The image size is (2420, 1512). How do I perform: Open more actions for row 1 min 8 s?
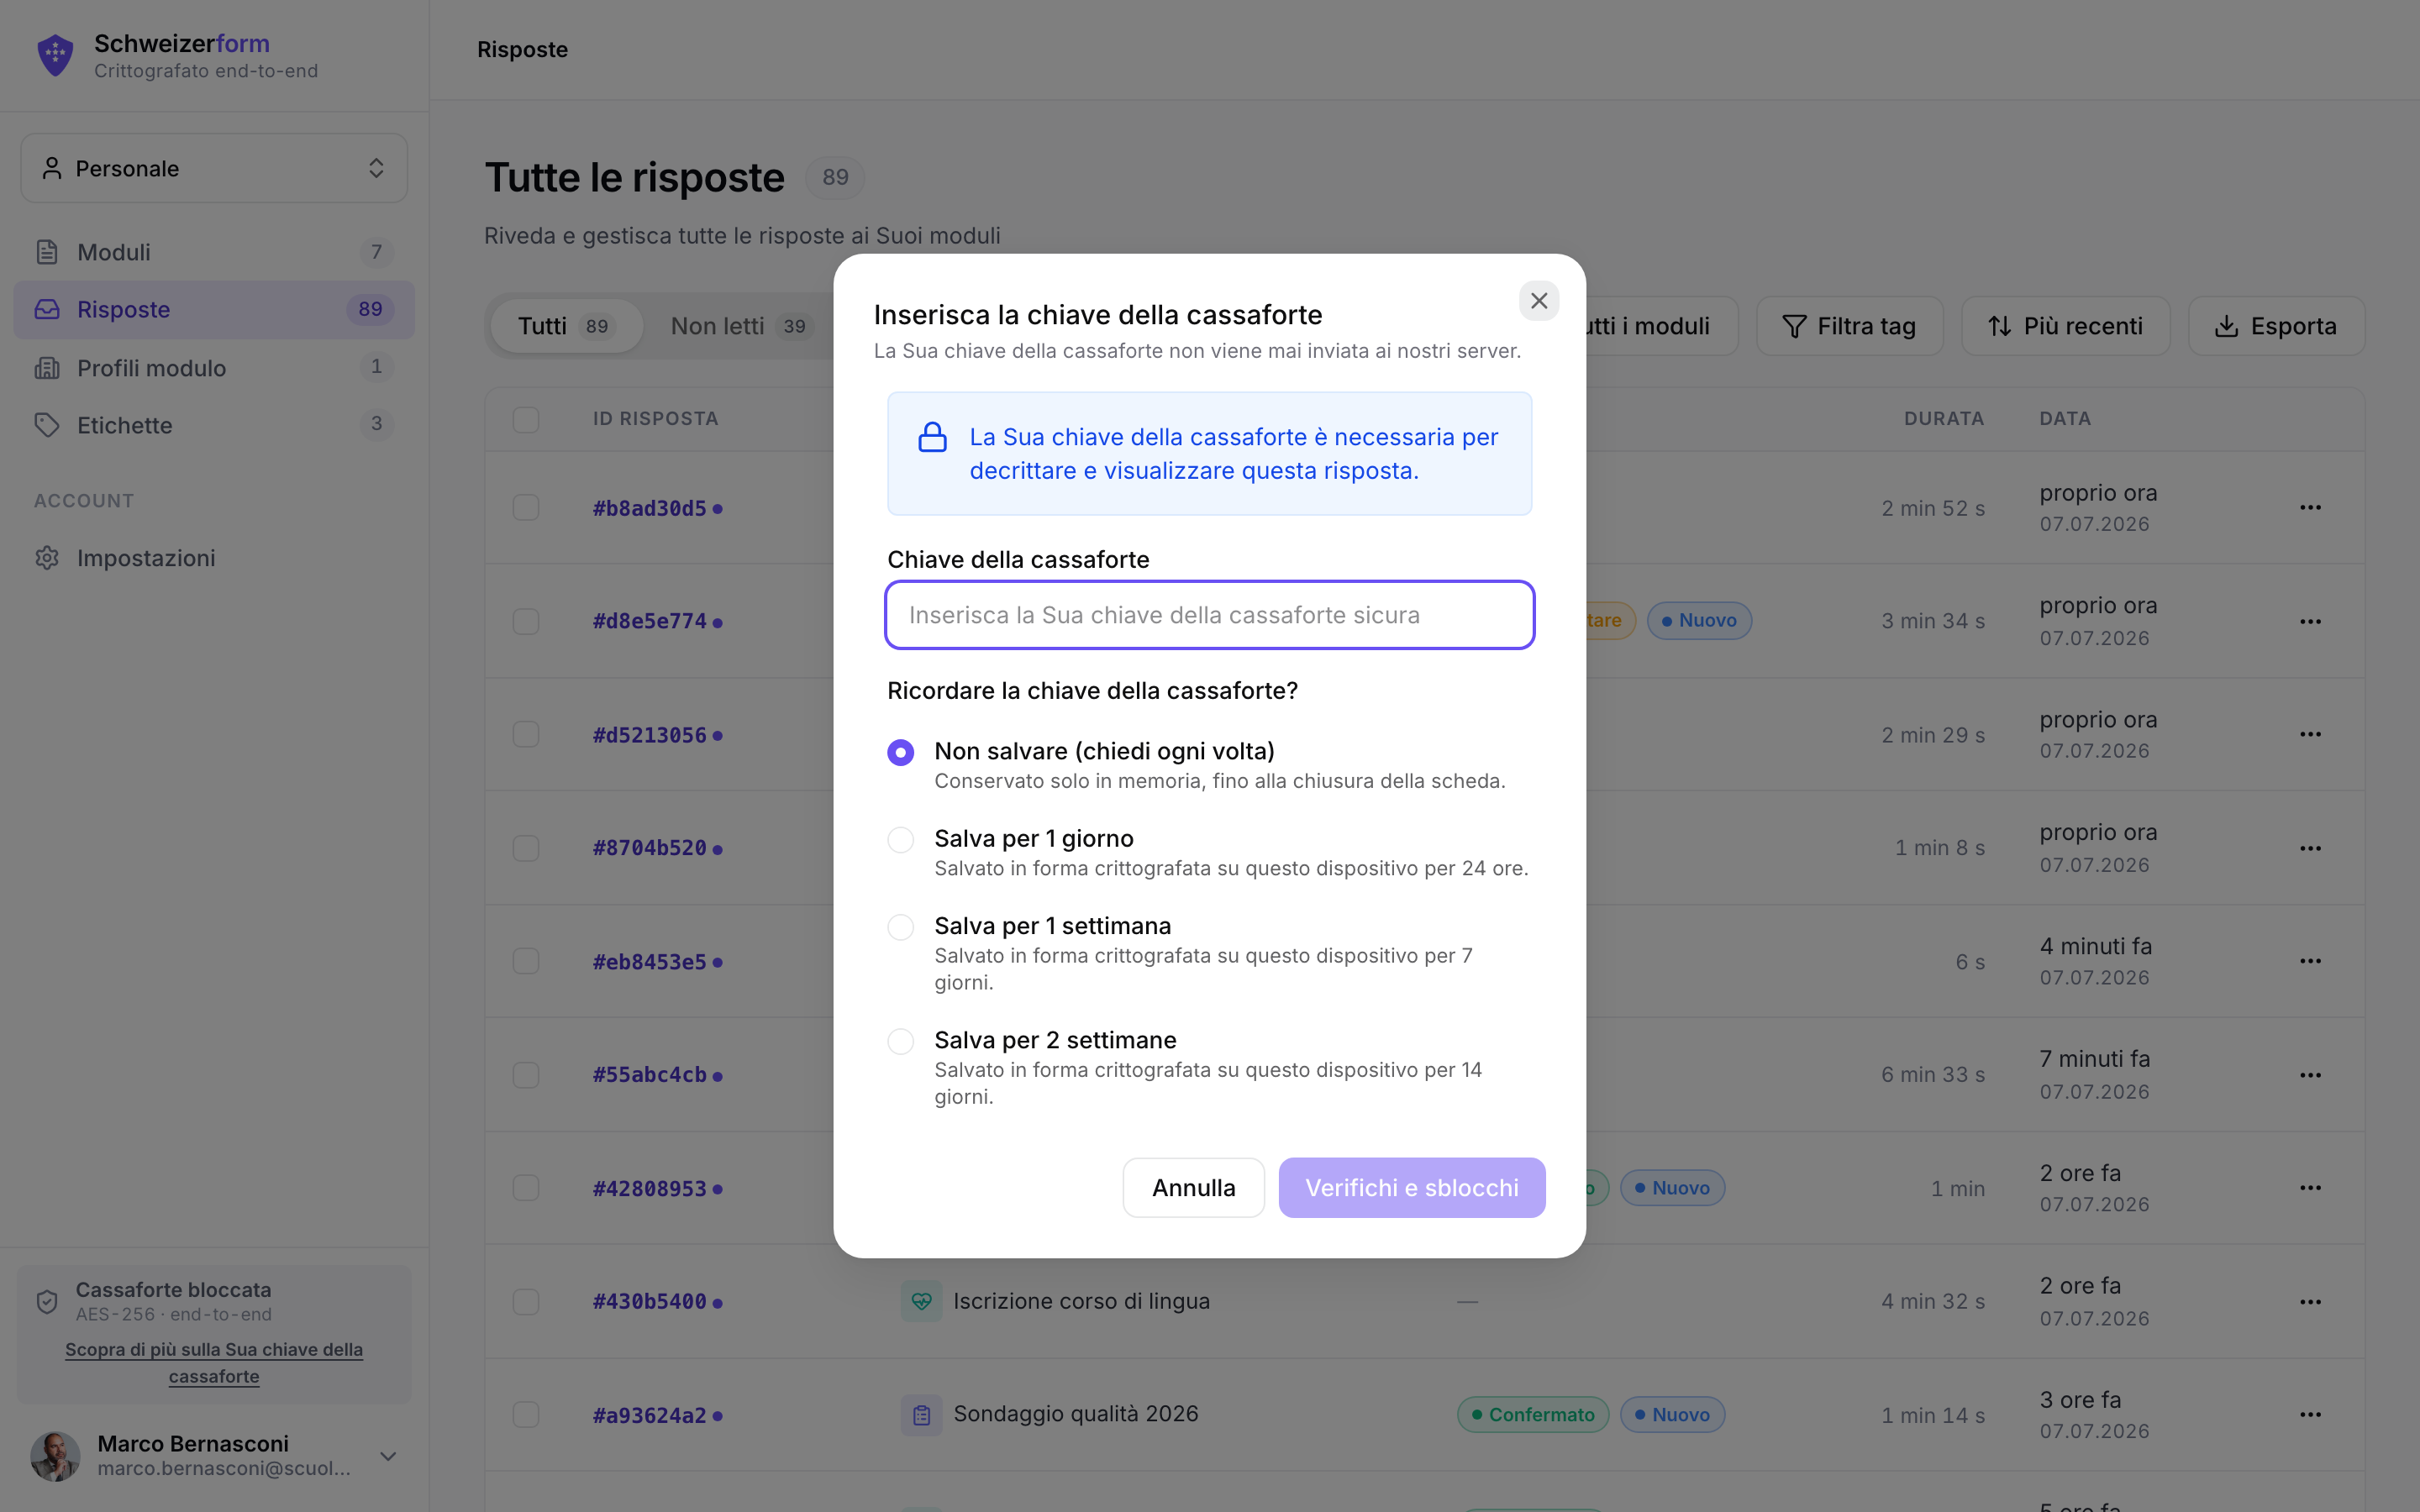tap(2310, 848)
